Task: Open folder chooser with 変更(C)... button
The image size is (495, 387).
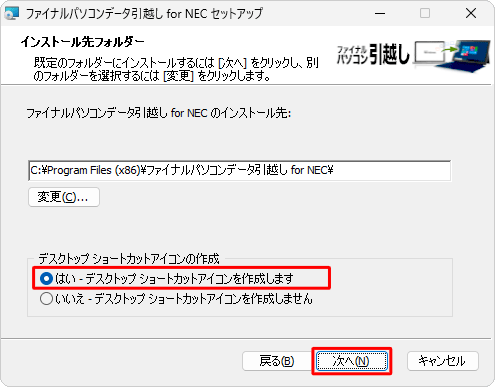Action: (64, 197)
